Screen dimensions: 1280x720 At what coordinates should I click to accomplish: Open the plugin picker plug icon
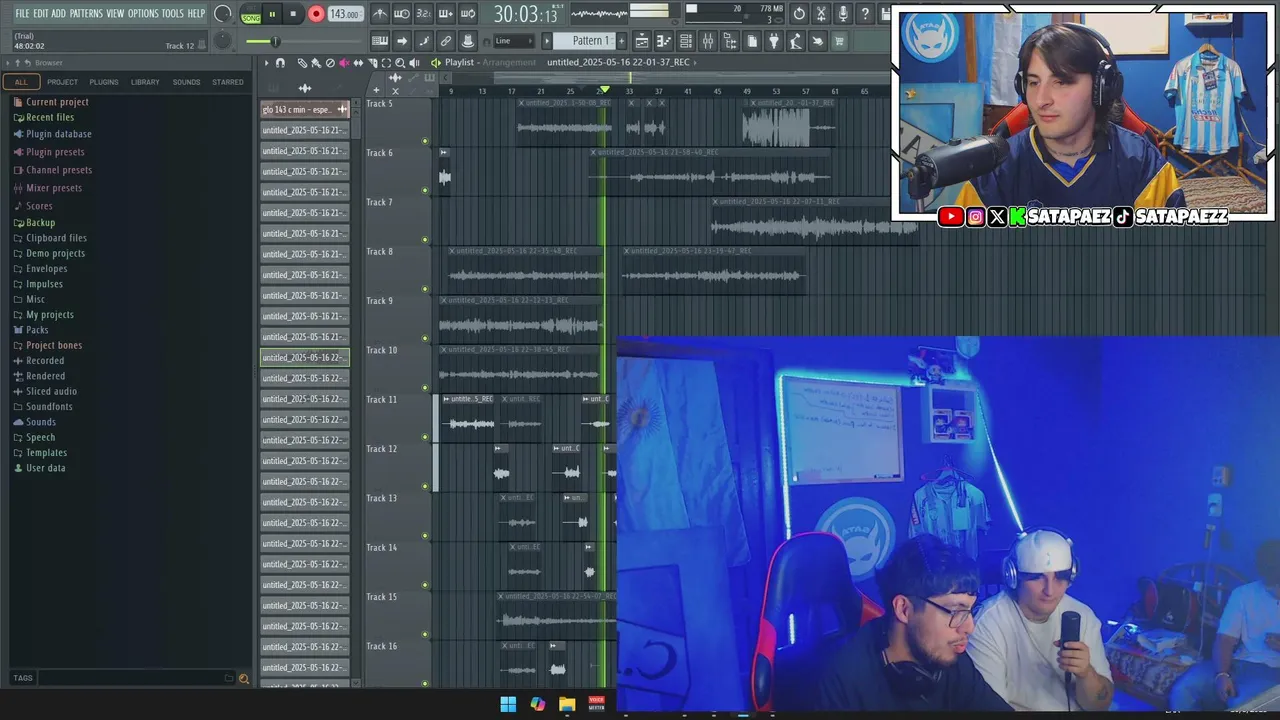coord(774,41)
